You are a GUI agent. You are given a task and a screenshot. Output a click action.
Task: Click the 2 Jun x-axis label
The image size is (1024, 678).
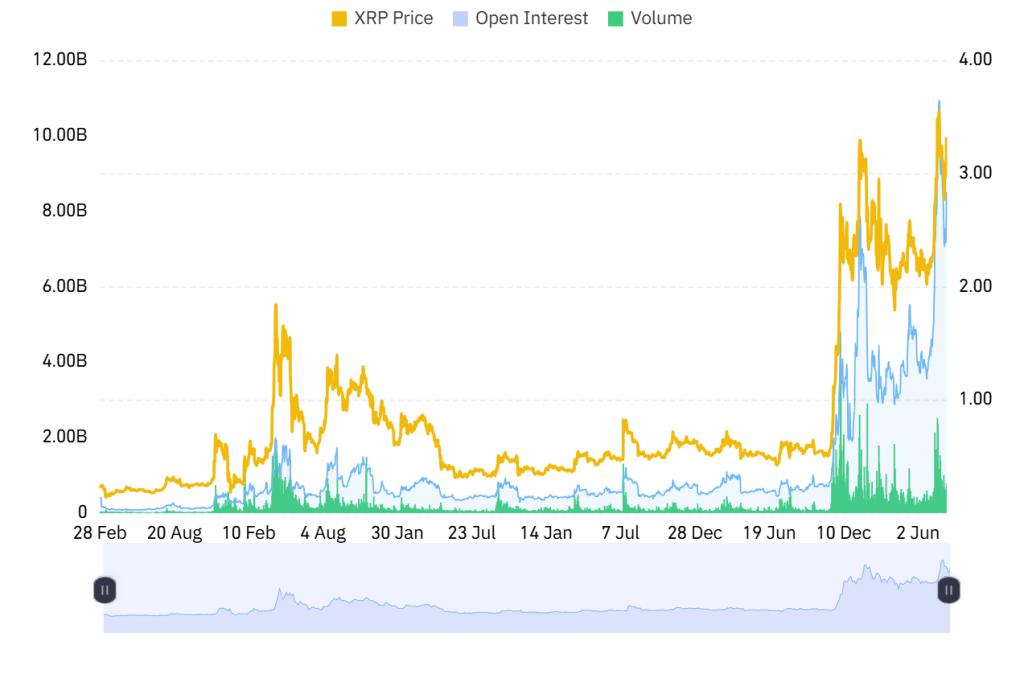918,533
